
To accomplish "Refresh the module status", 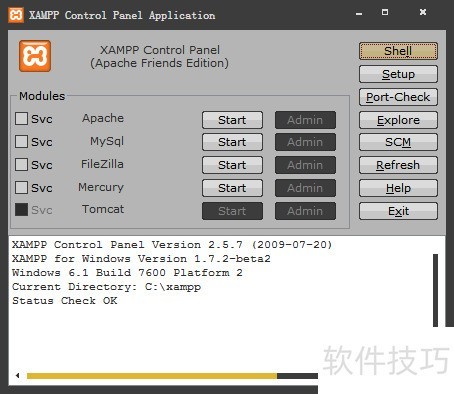I will [398, 165].
